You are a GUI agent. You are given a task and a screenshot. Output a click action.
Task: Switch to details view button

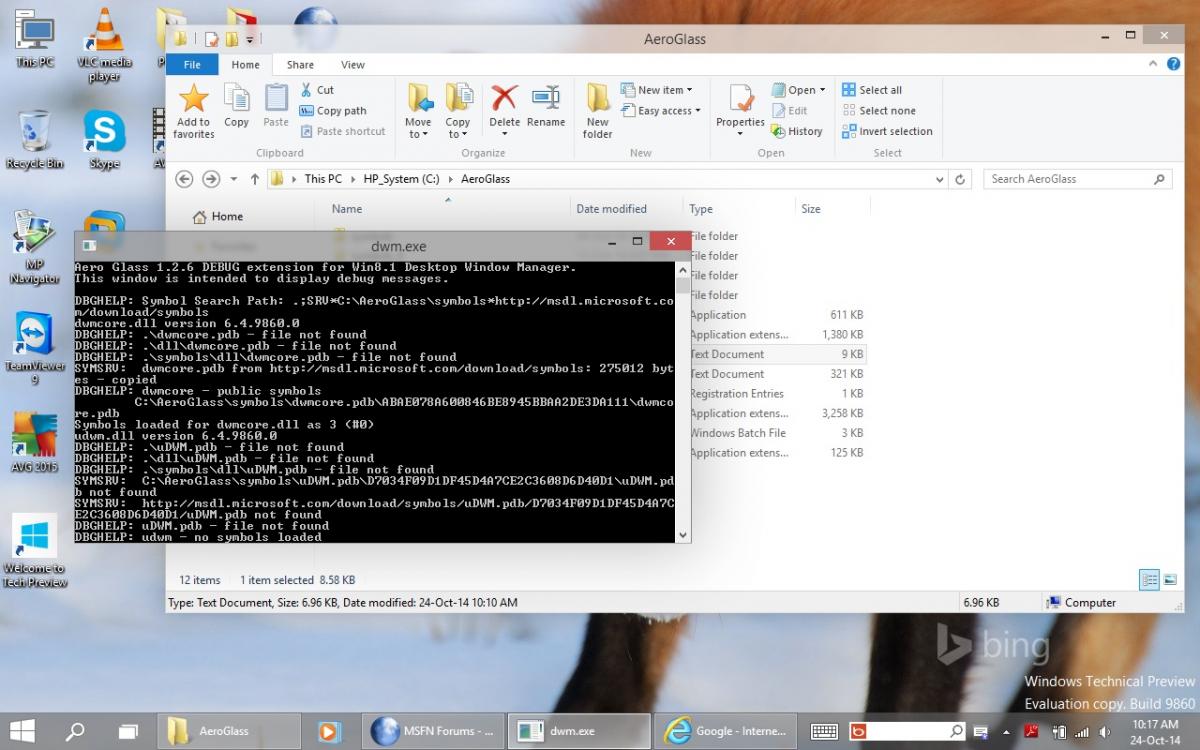coord(1150,580)
